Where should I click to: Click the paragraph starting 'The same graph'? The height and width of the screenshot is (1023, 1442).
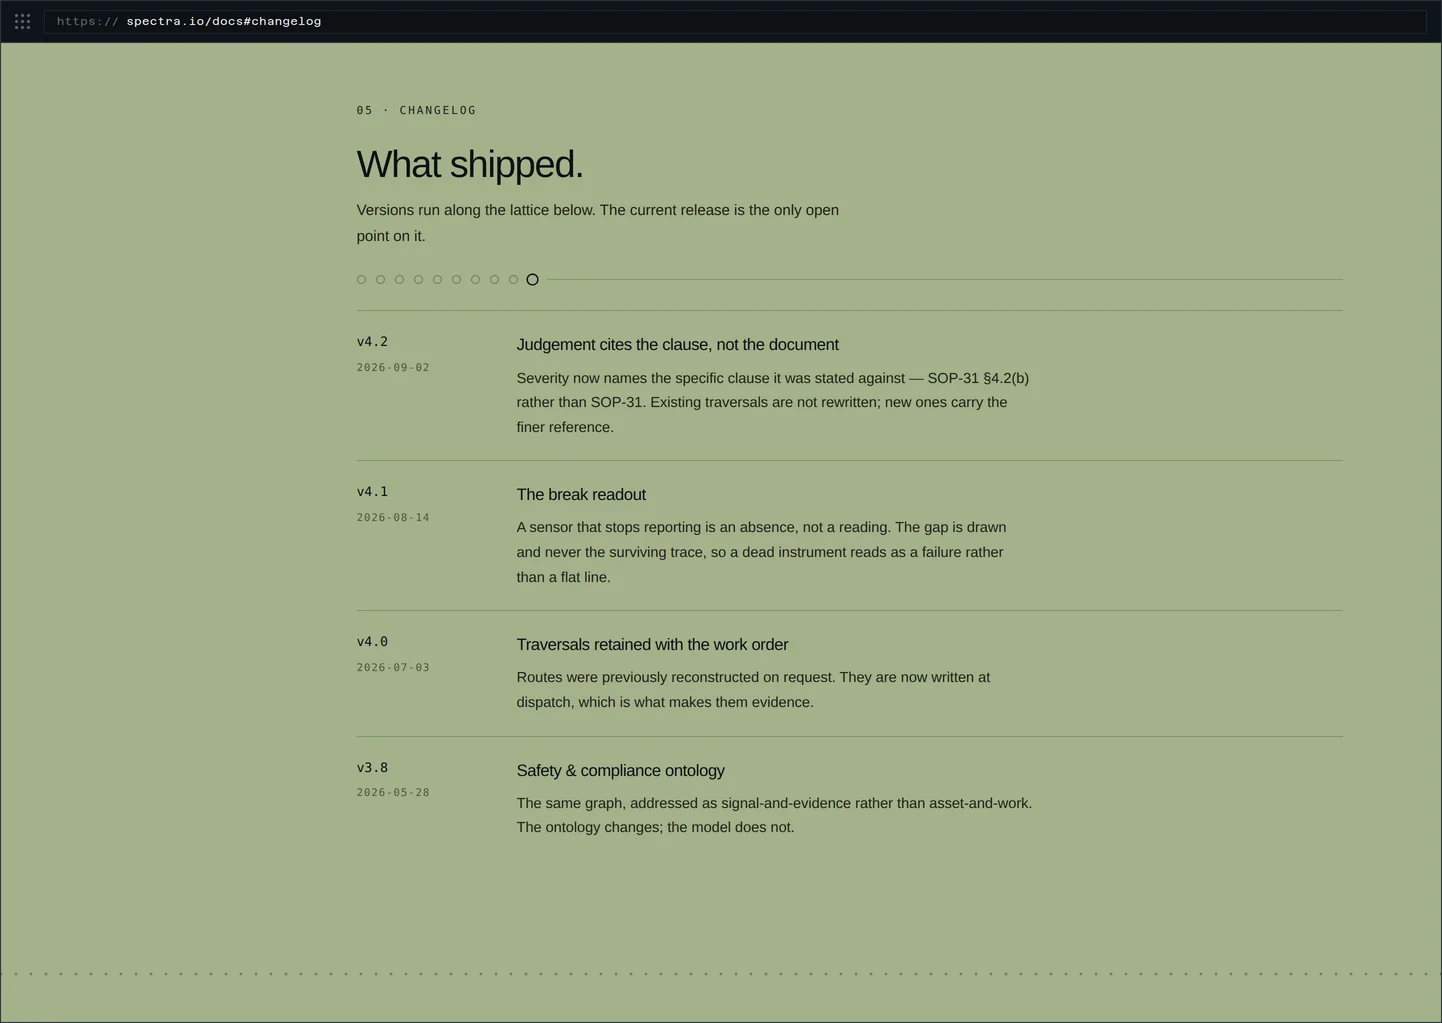774,815
